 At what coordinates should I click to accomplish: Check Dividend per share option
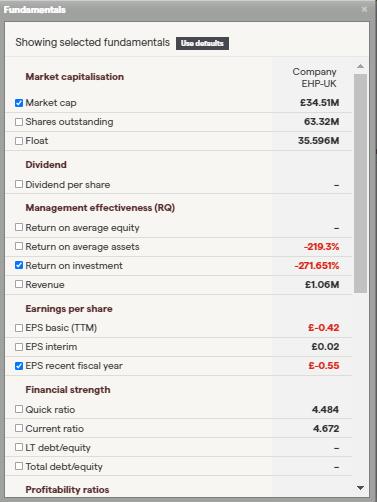point(19,184)
